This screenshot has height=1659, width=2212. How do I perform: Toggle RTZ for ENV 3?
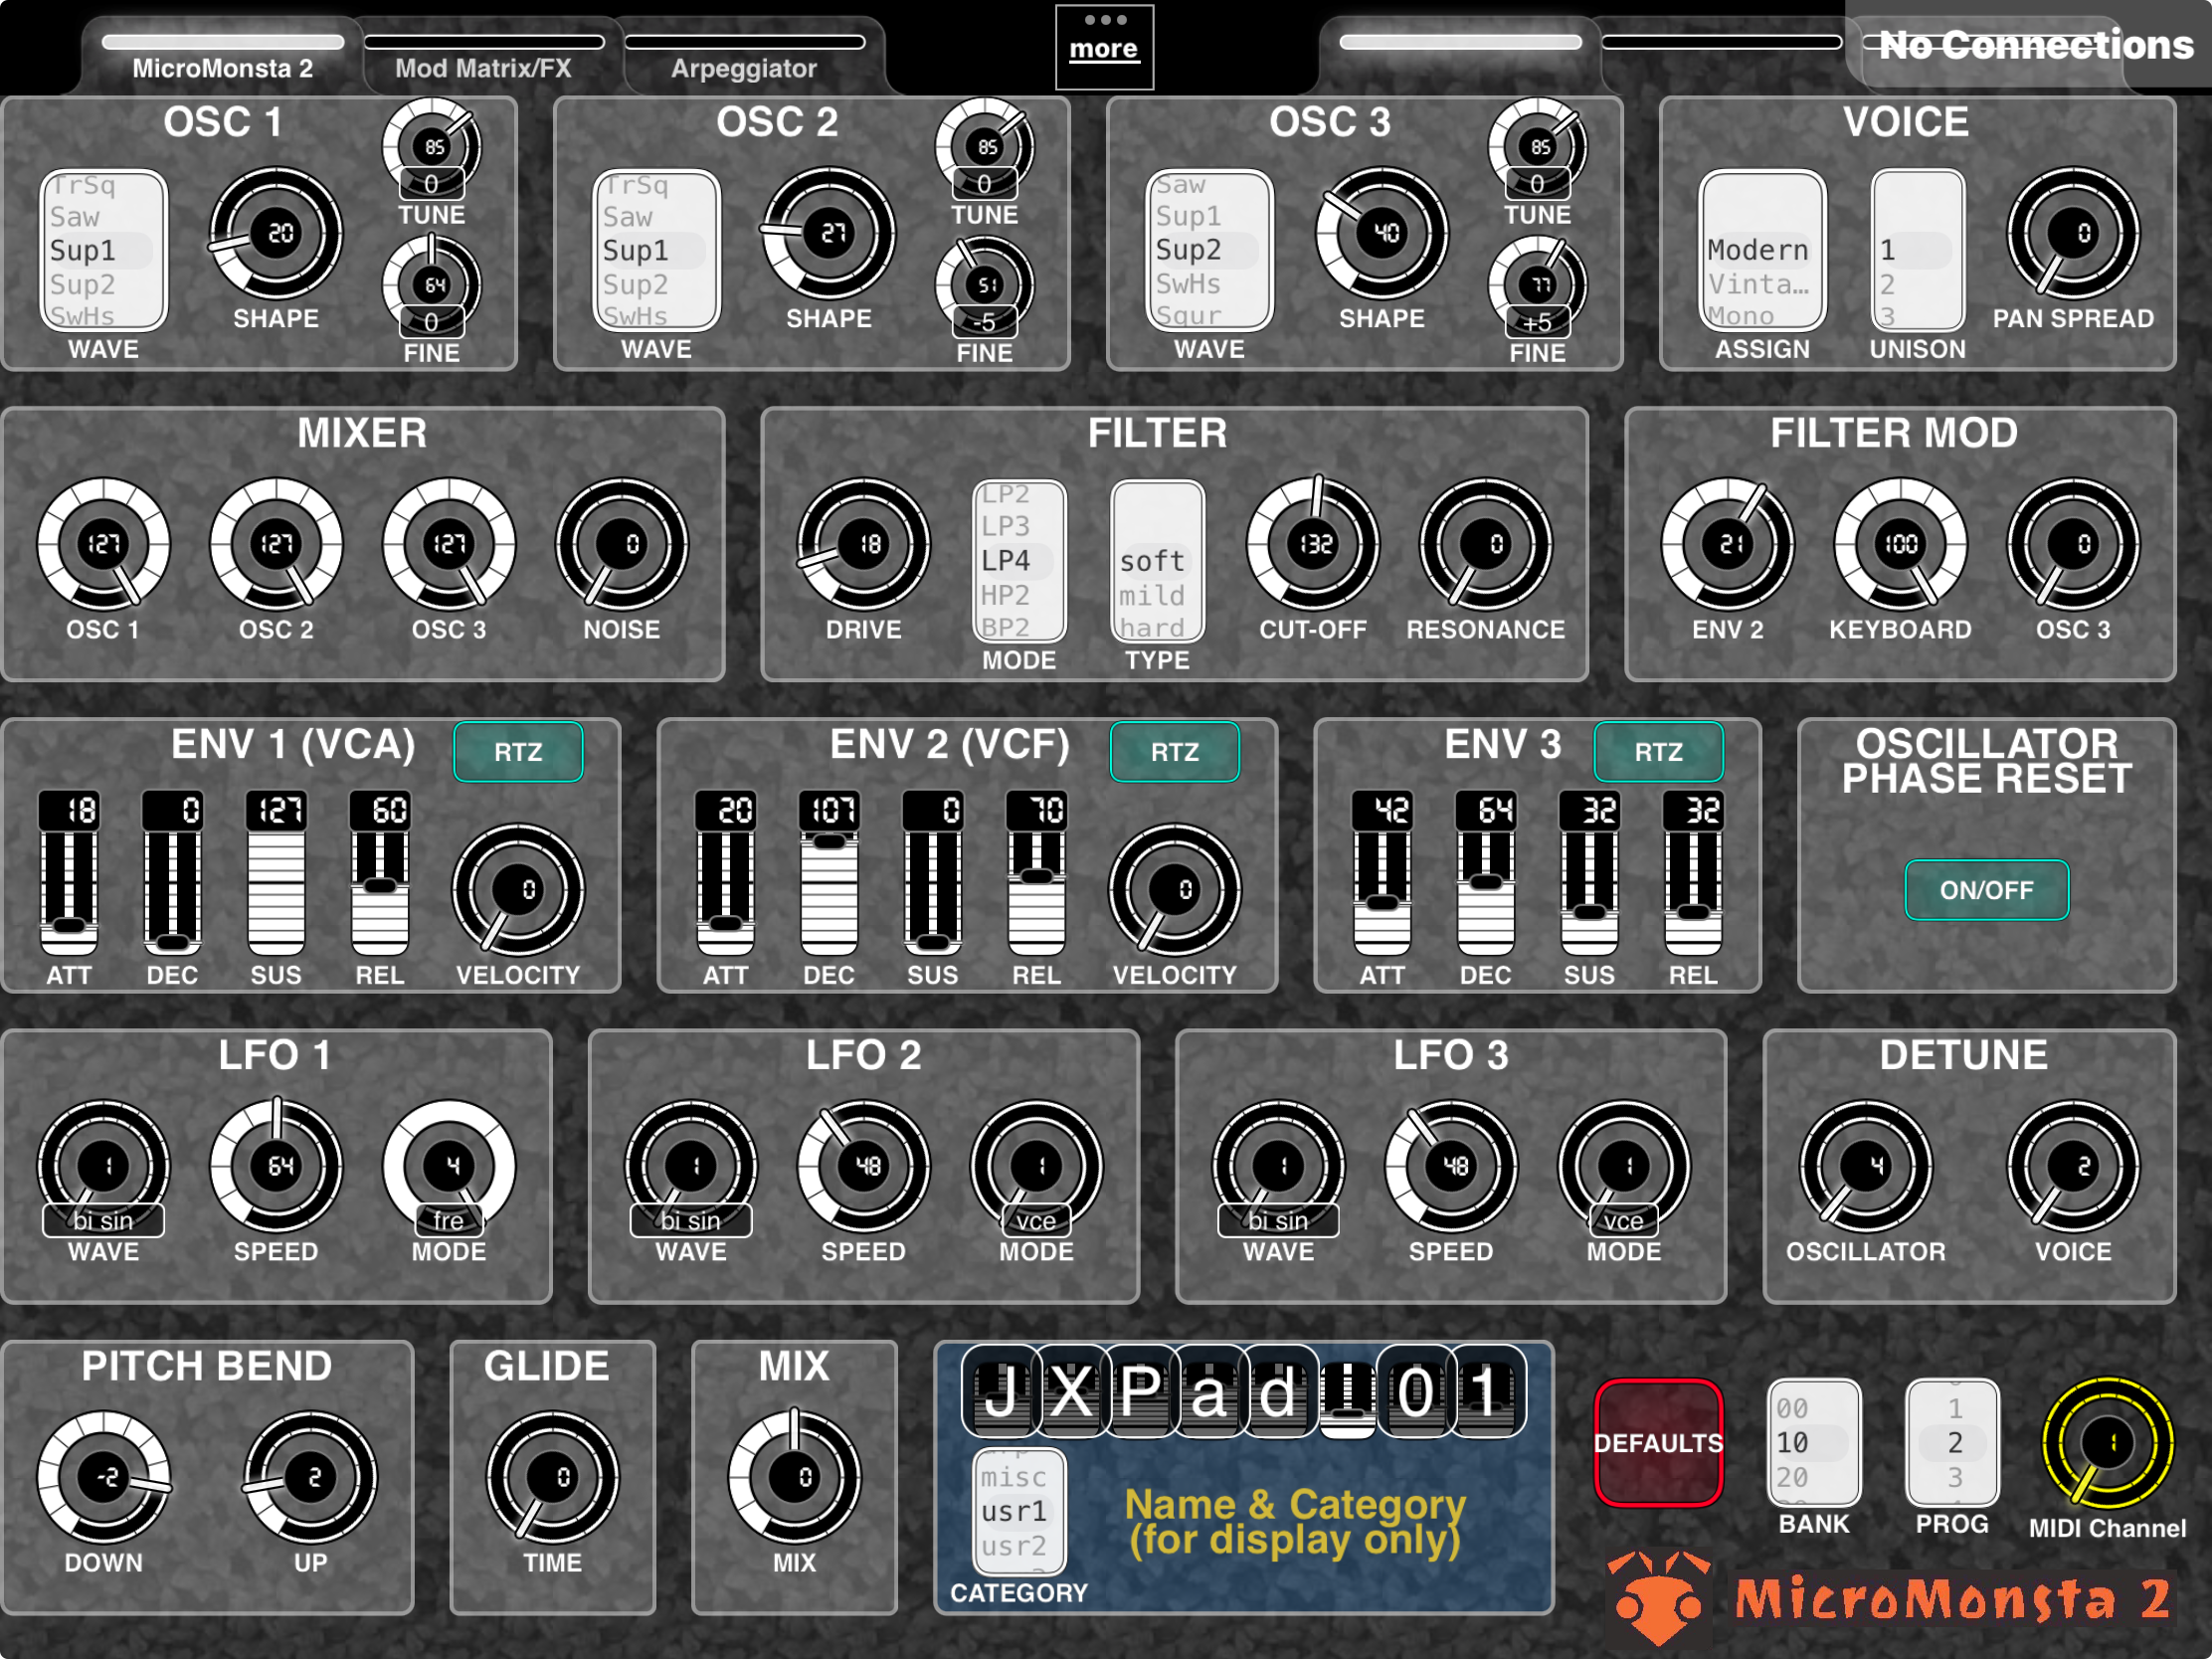tap(1659, 752)
